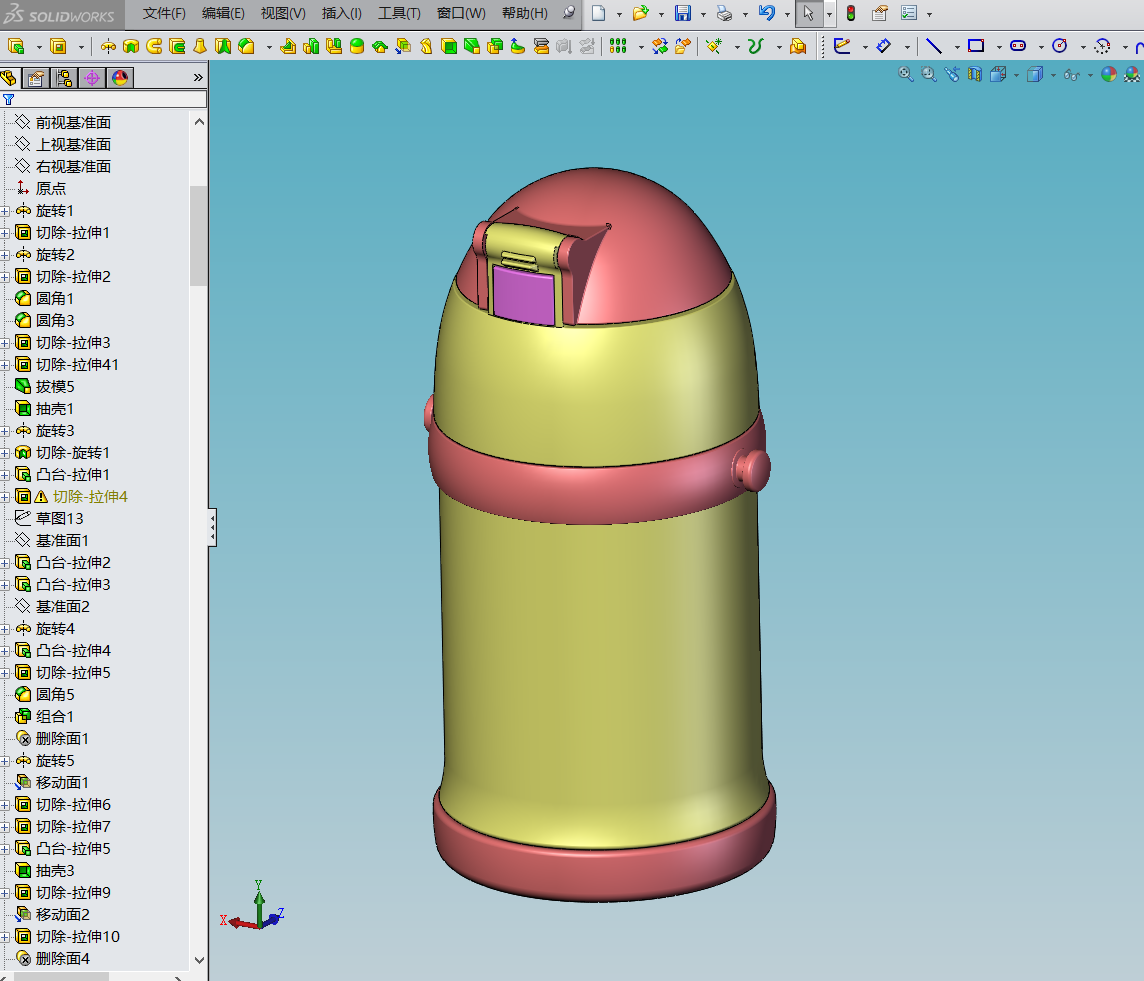This screenshot has height=981, width=1144.
Task: Click Zoom to Fit in view toolbar
Action: (905, 74)
